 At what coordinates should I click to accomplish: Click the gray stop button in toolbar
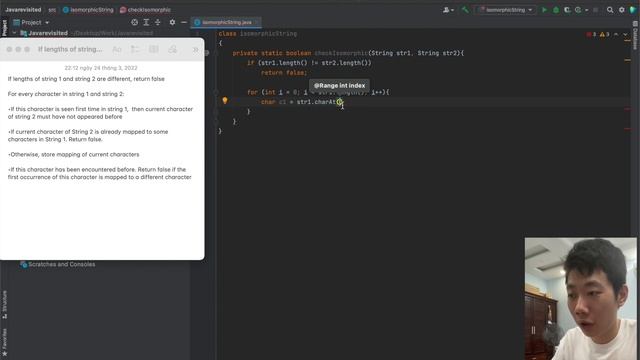[x=596, y=10]
